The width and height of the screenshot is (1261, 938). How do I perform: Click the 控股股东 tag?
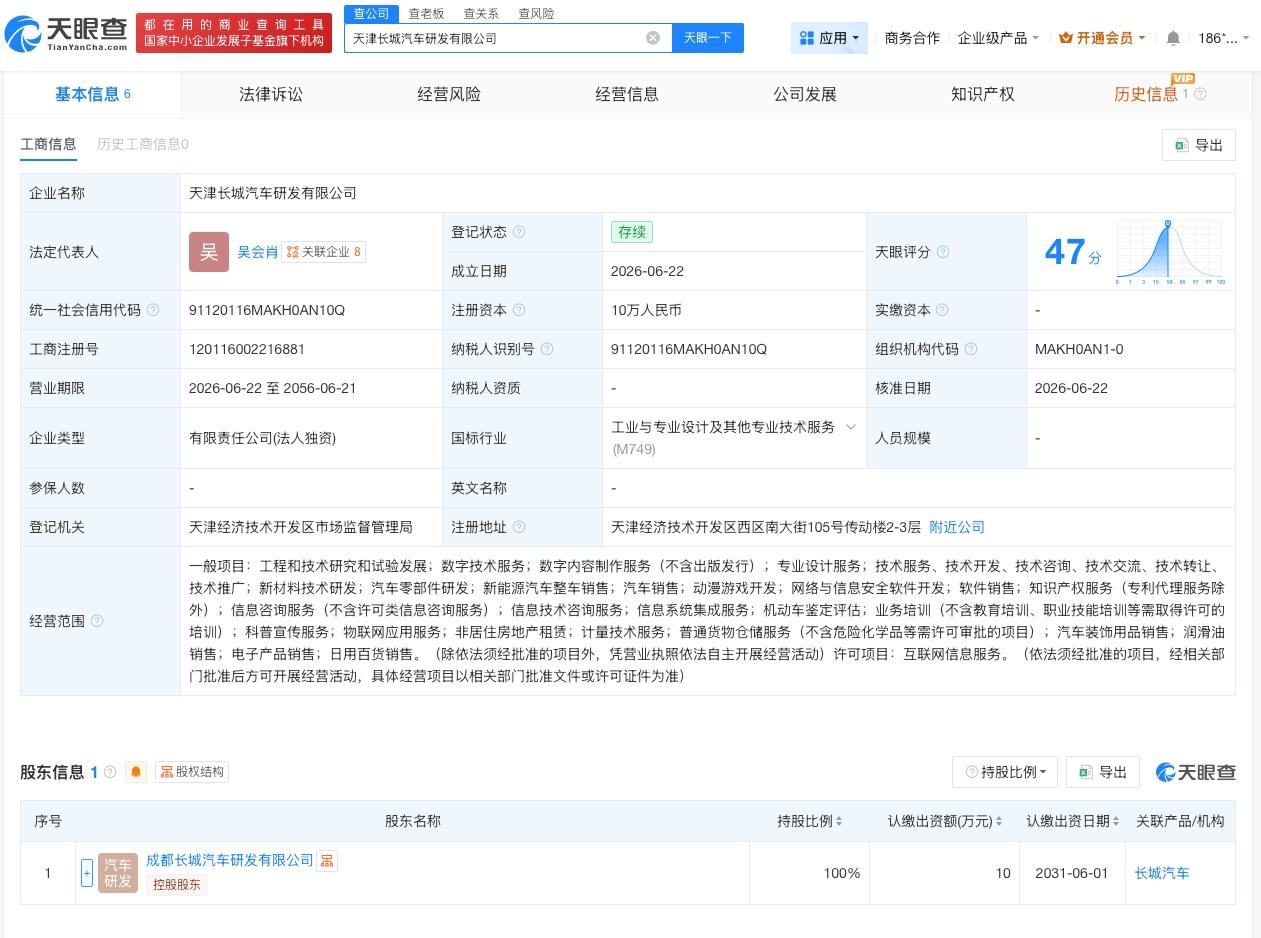click(177, 884)
